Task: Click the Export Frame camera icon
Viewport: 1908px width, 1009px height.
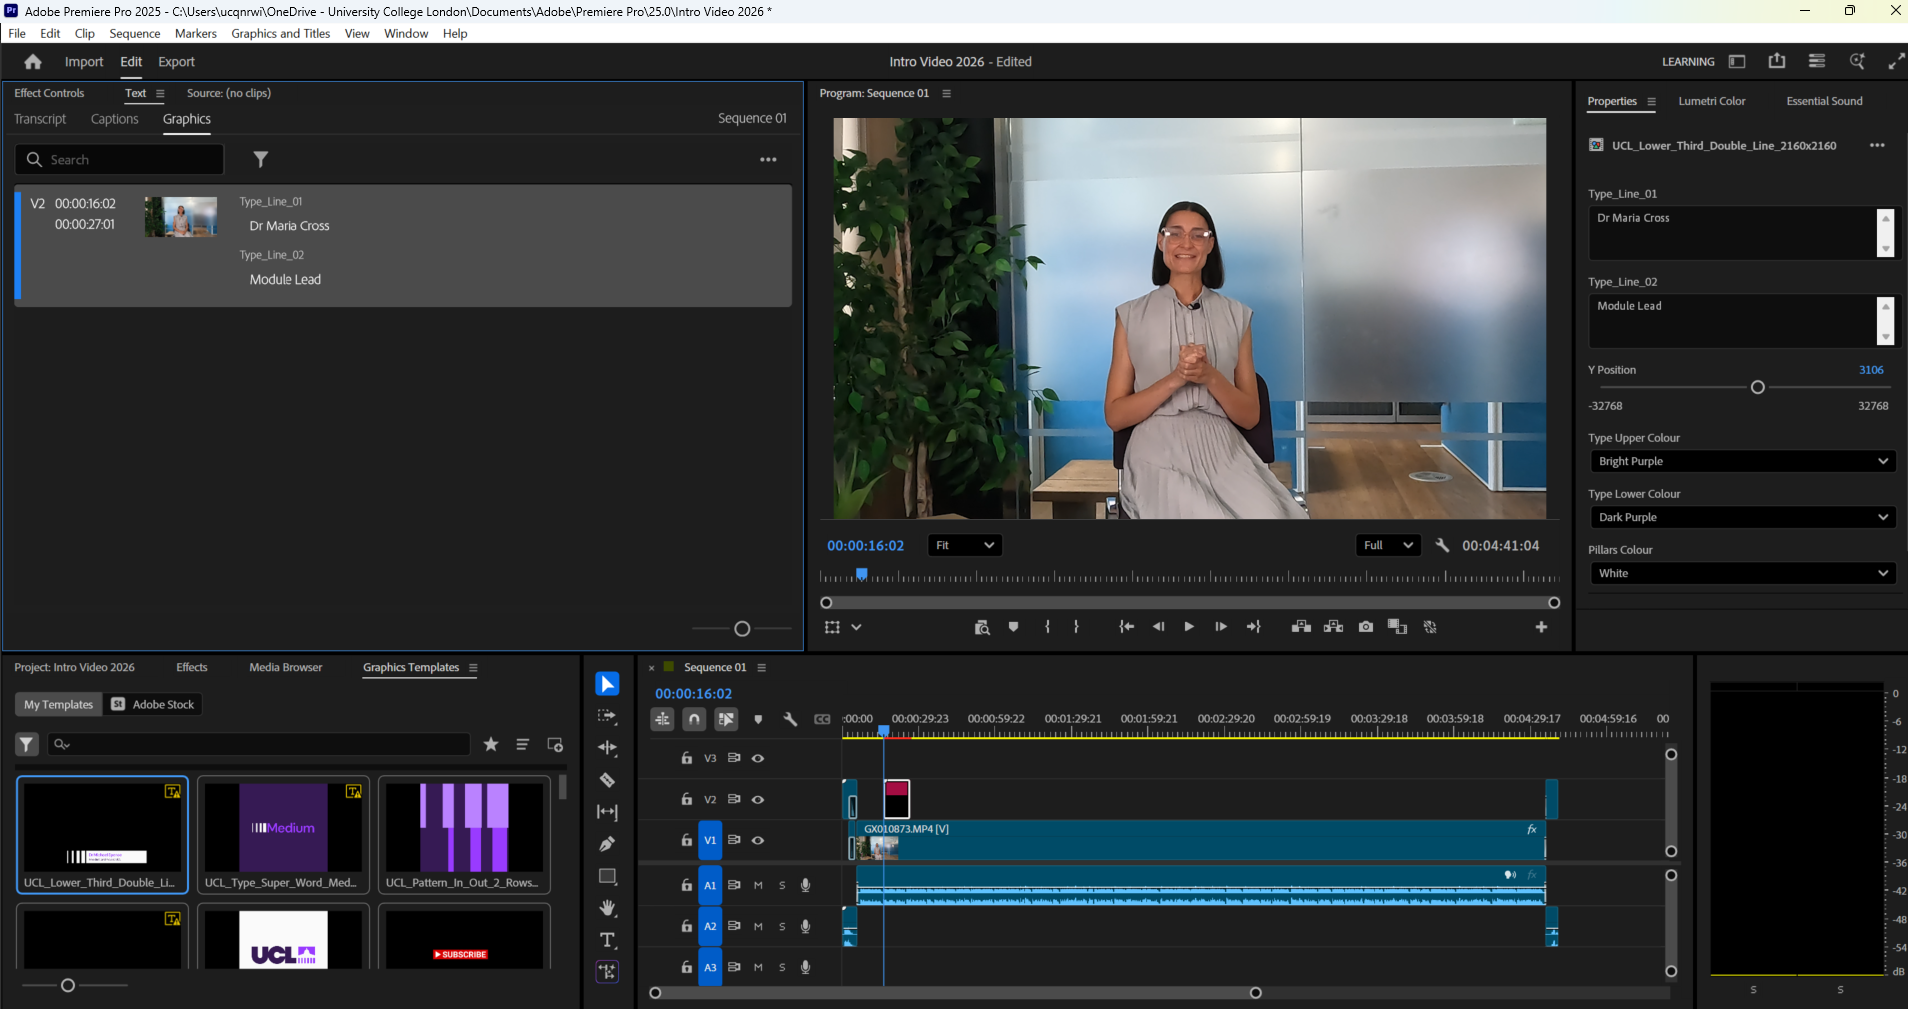Action: [x=1366, y=627]
